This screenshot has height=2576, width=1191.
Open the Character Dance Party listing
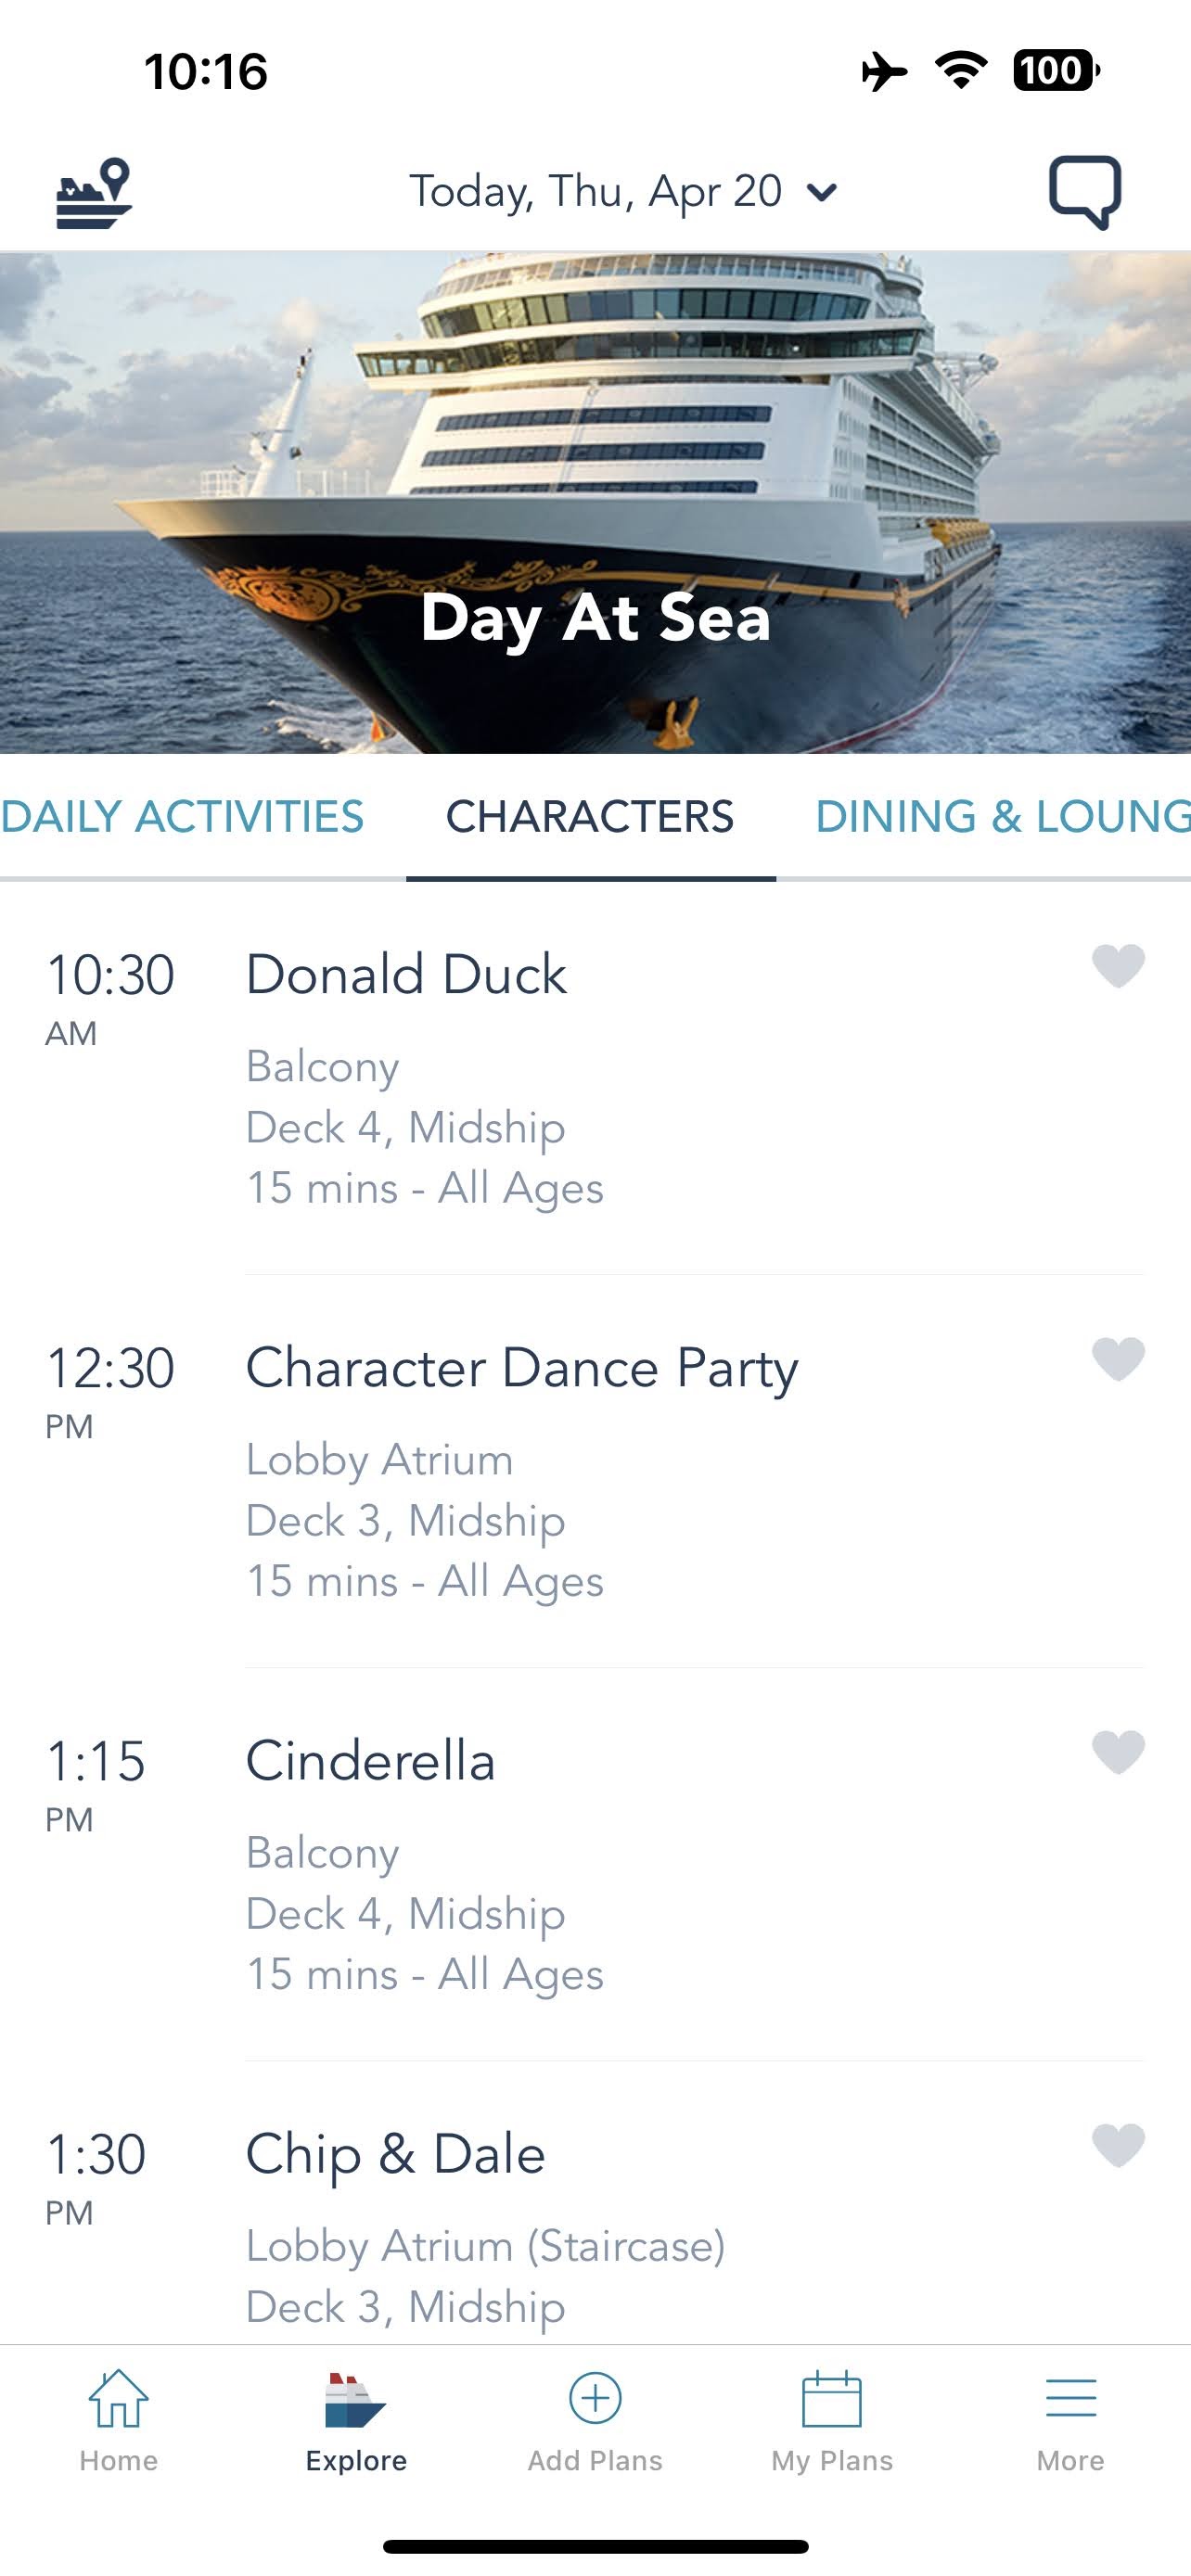521,1368
